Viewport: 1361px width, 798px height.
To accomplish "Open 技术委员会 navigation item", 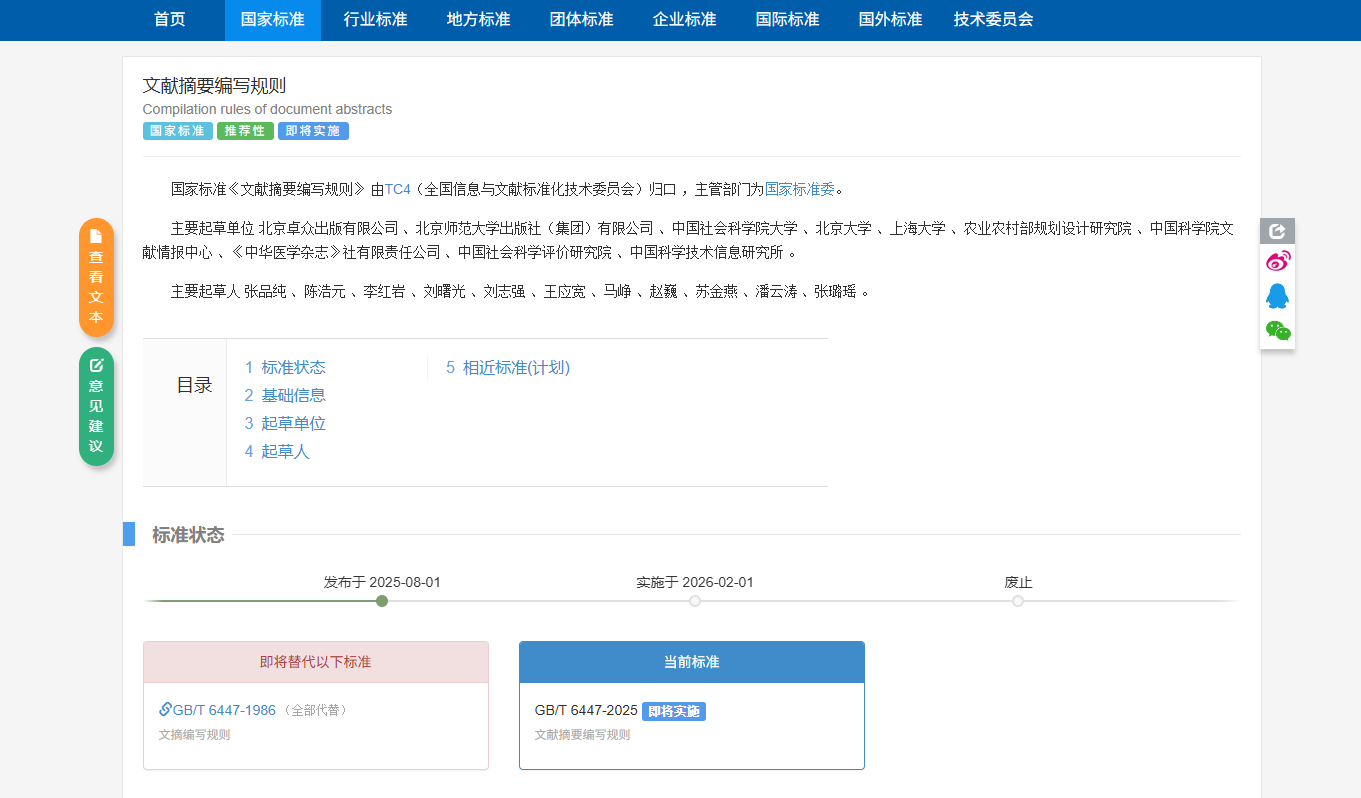I will (993, 19).
